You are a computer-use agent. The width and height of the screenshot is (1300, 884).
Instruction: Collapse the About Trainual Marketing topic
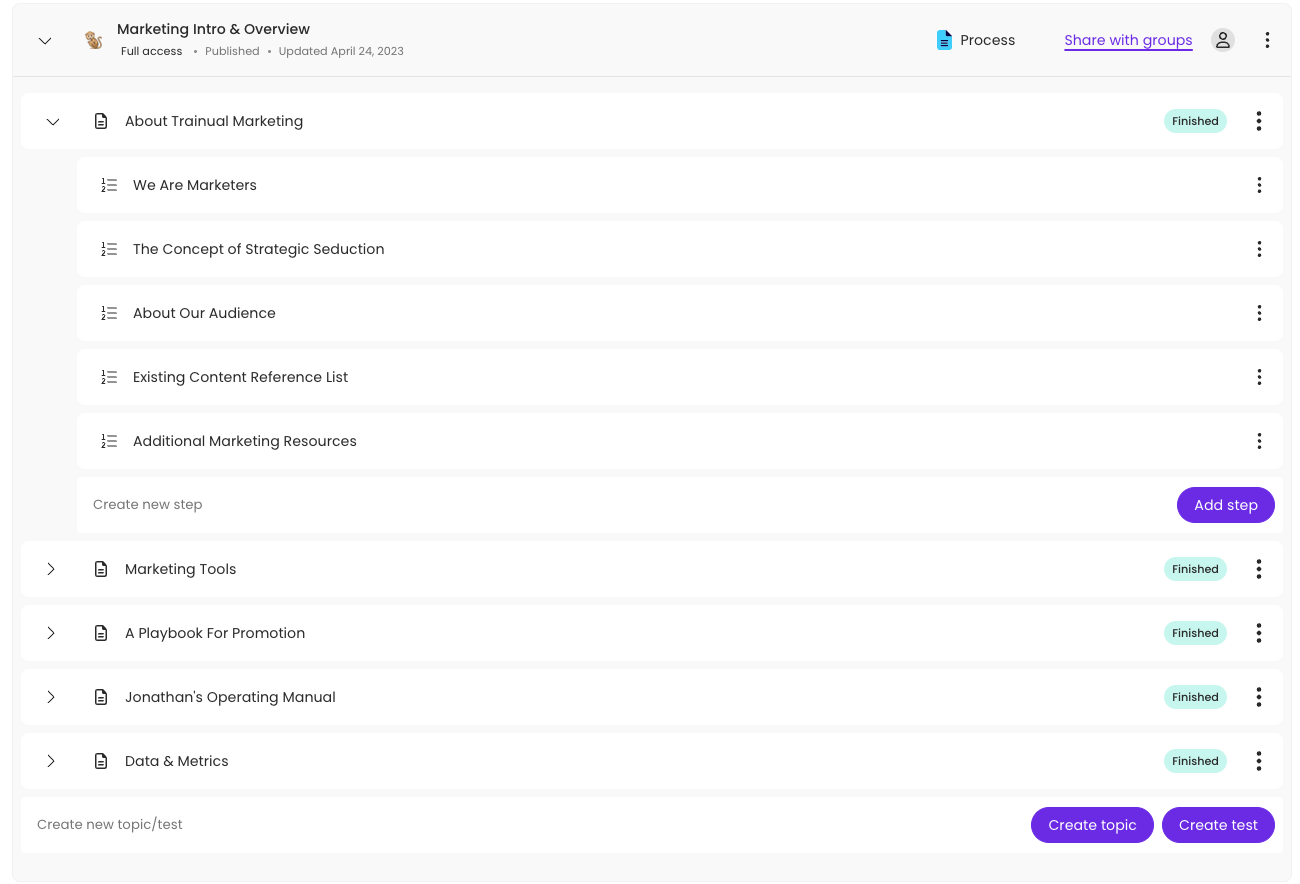(53, 122)
